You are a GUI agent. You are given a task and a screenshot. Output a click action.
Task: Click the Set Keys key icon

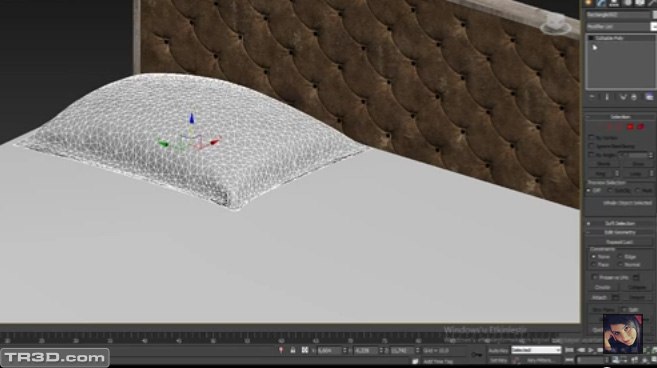pyautogui.click(x=477, y=355)
